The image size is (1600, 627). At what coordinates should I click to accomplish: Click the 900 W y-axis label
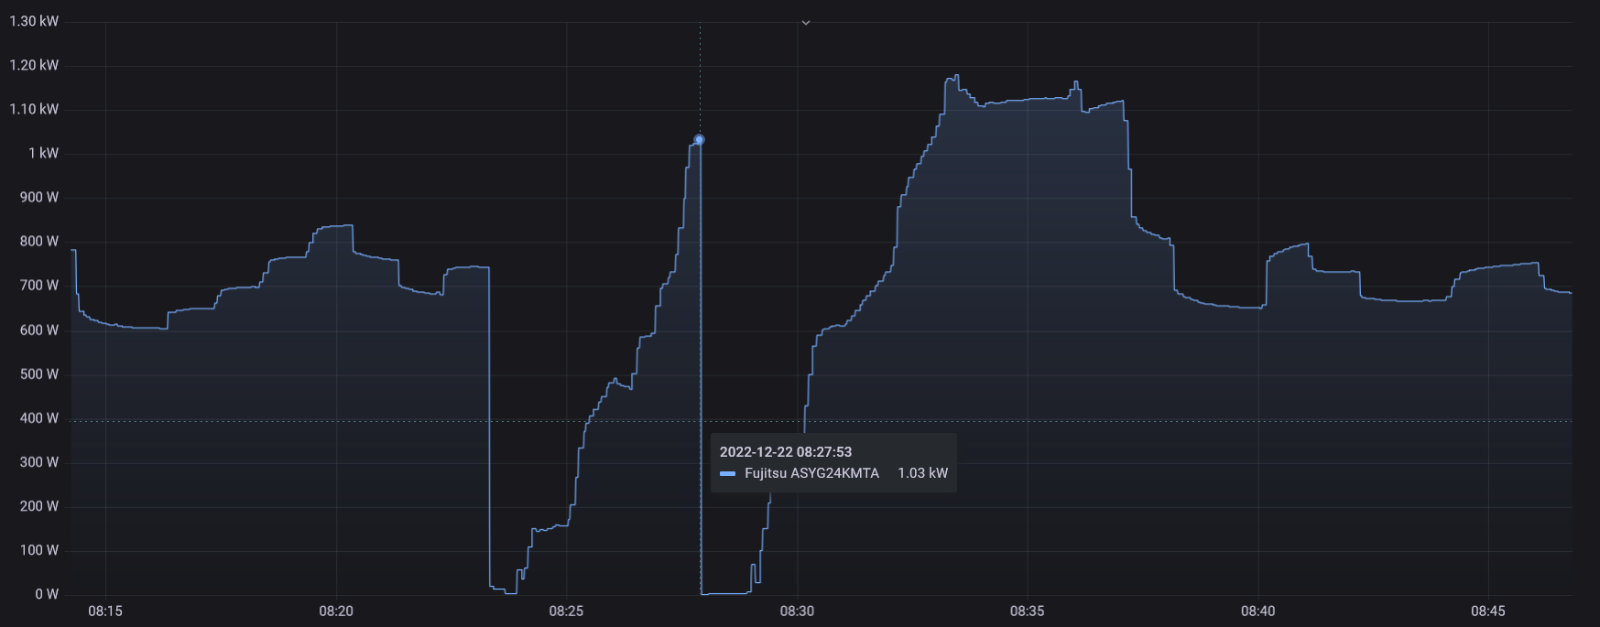[x=39, y=197]
